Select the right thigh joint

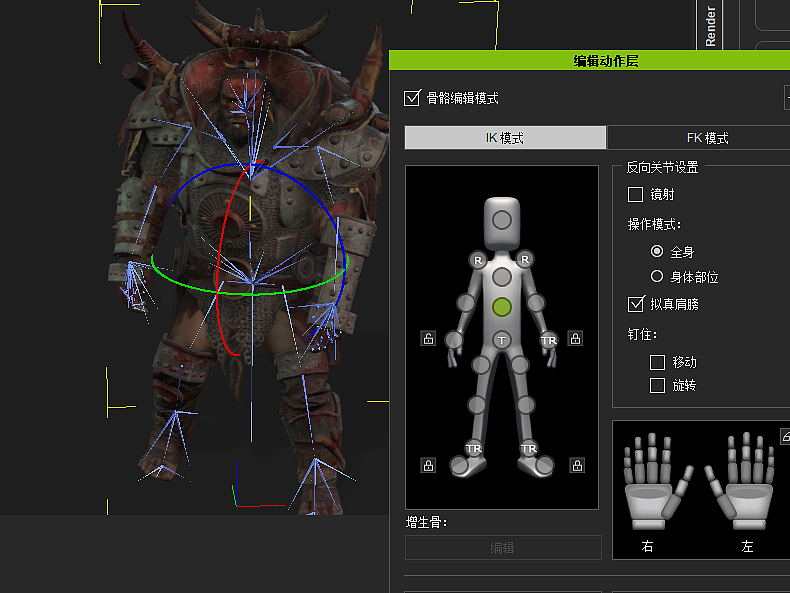click(481, 364)
